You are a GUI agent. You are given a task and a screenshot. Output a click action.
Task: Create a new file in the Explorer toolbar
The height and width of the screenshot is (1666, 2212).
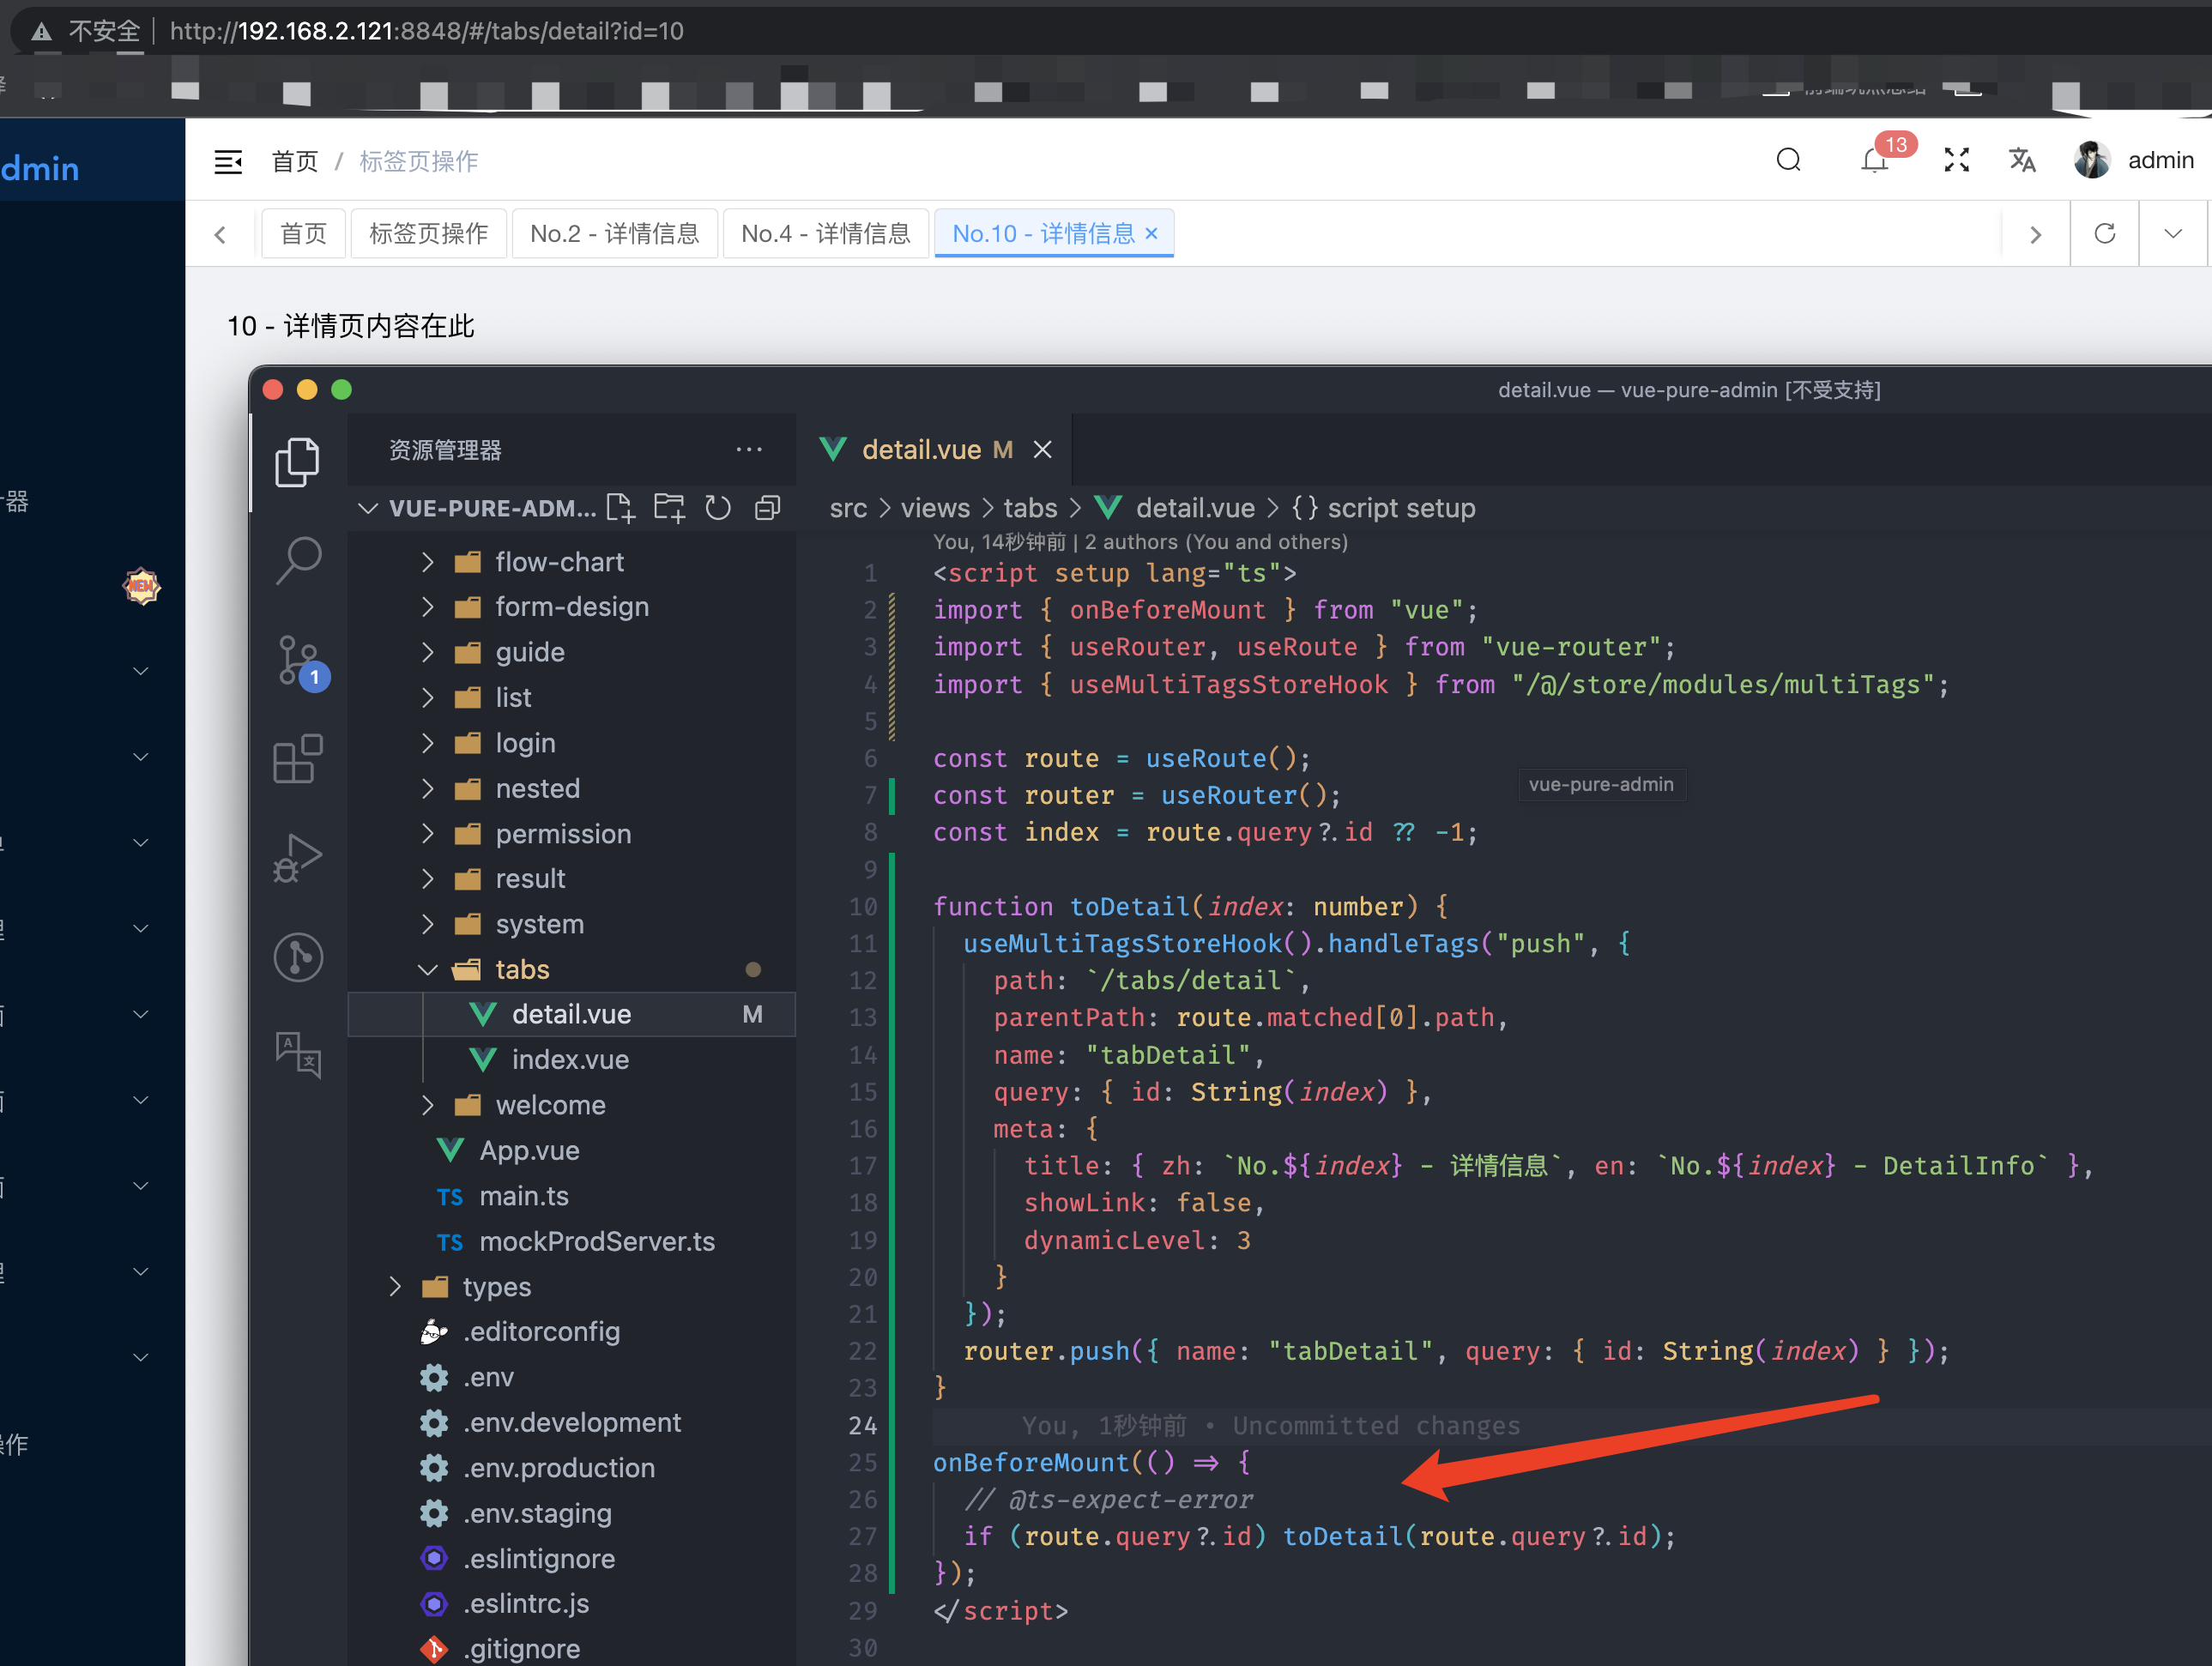[620, 507]
